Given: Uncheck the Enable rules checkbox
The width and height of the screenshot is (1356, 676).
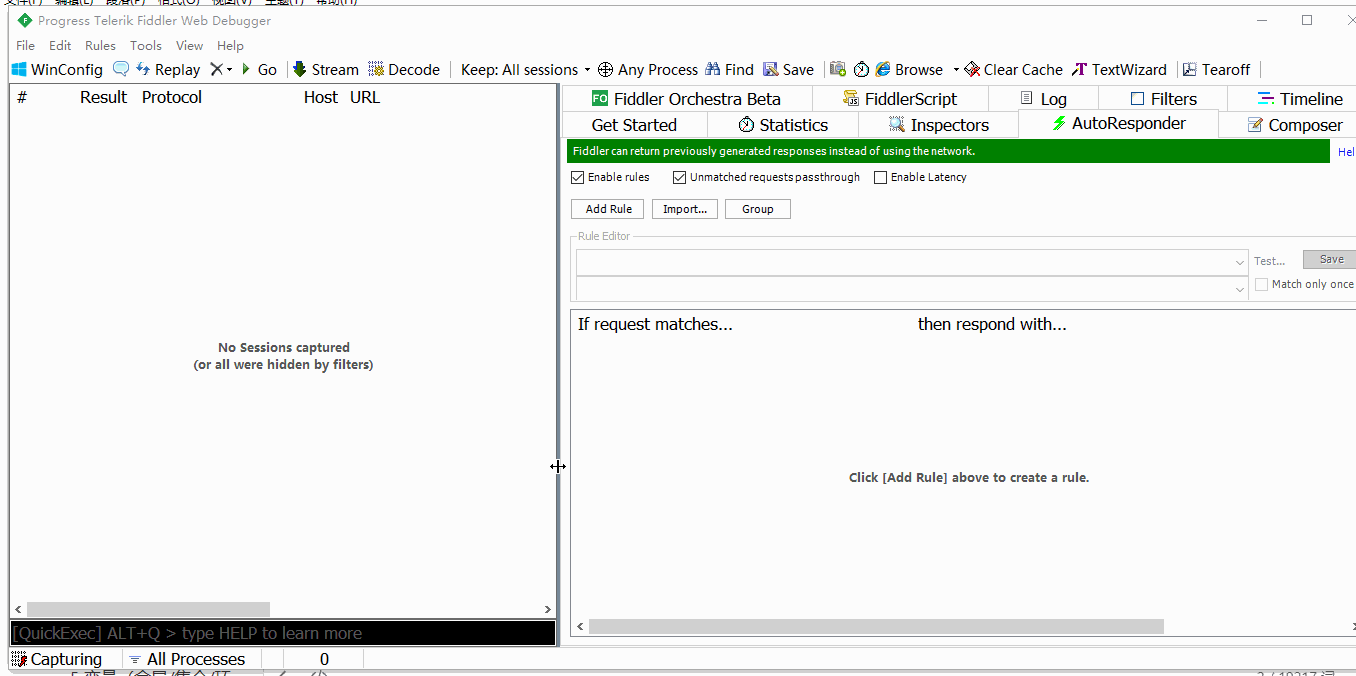Looking at the screenshot, I should coord(578,178).
